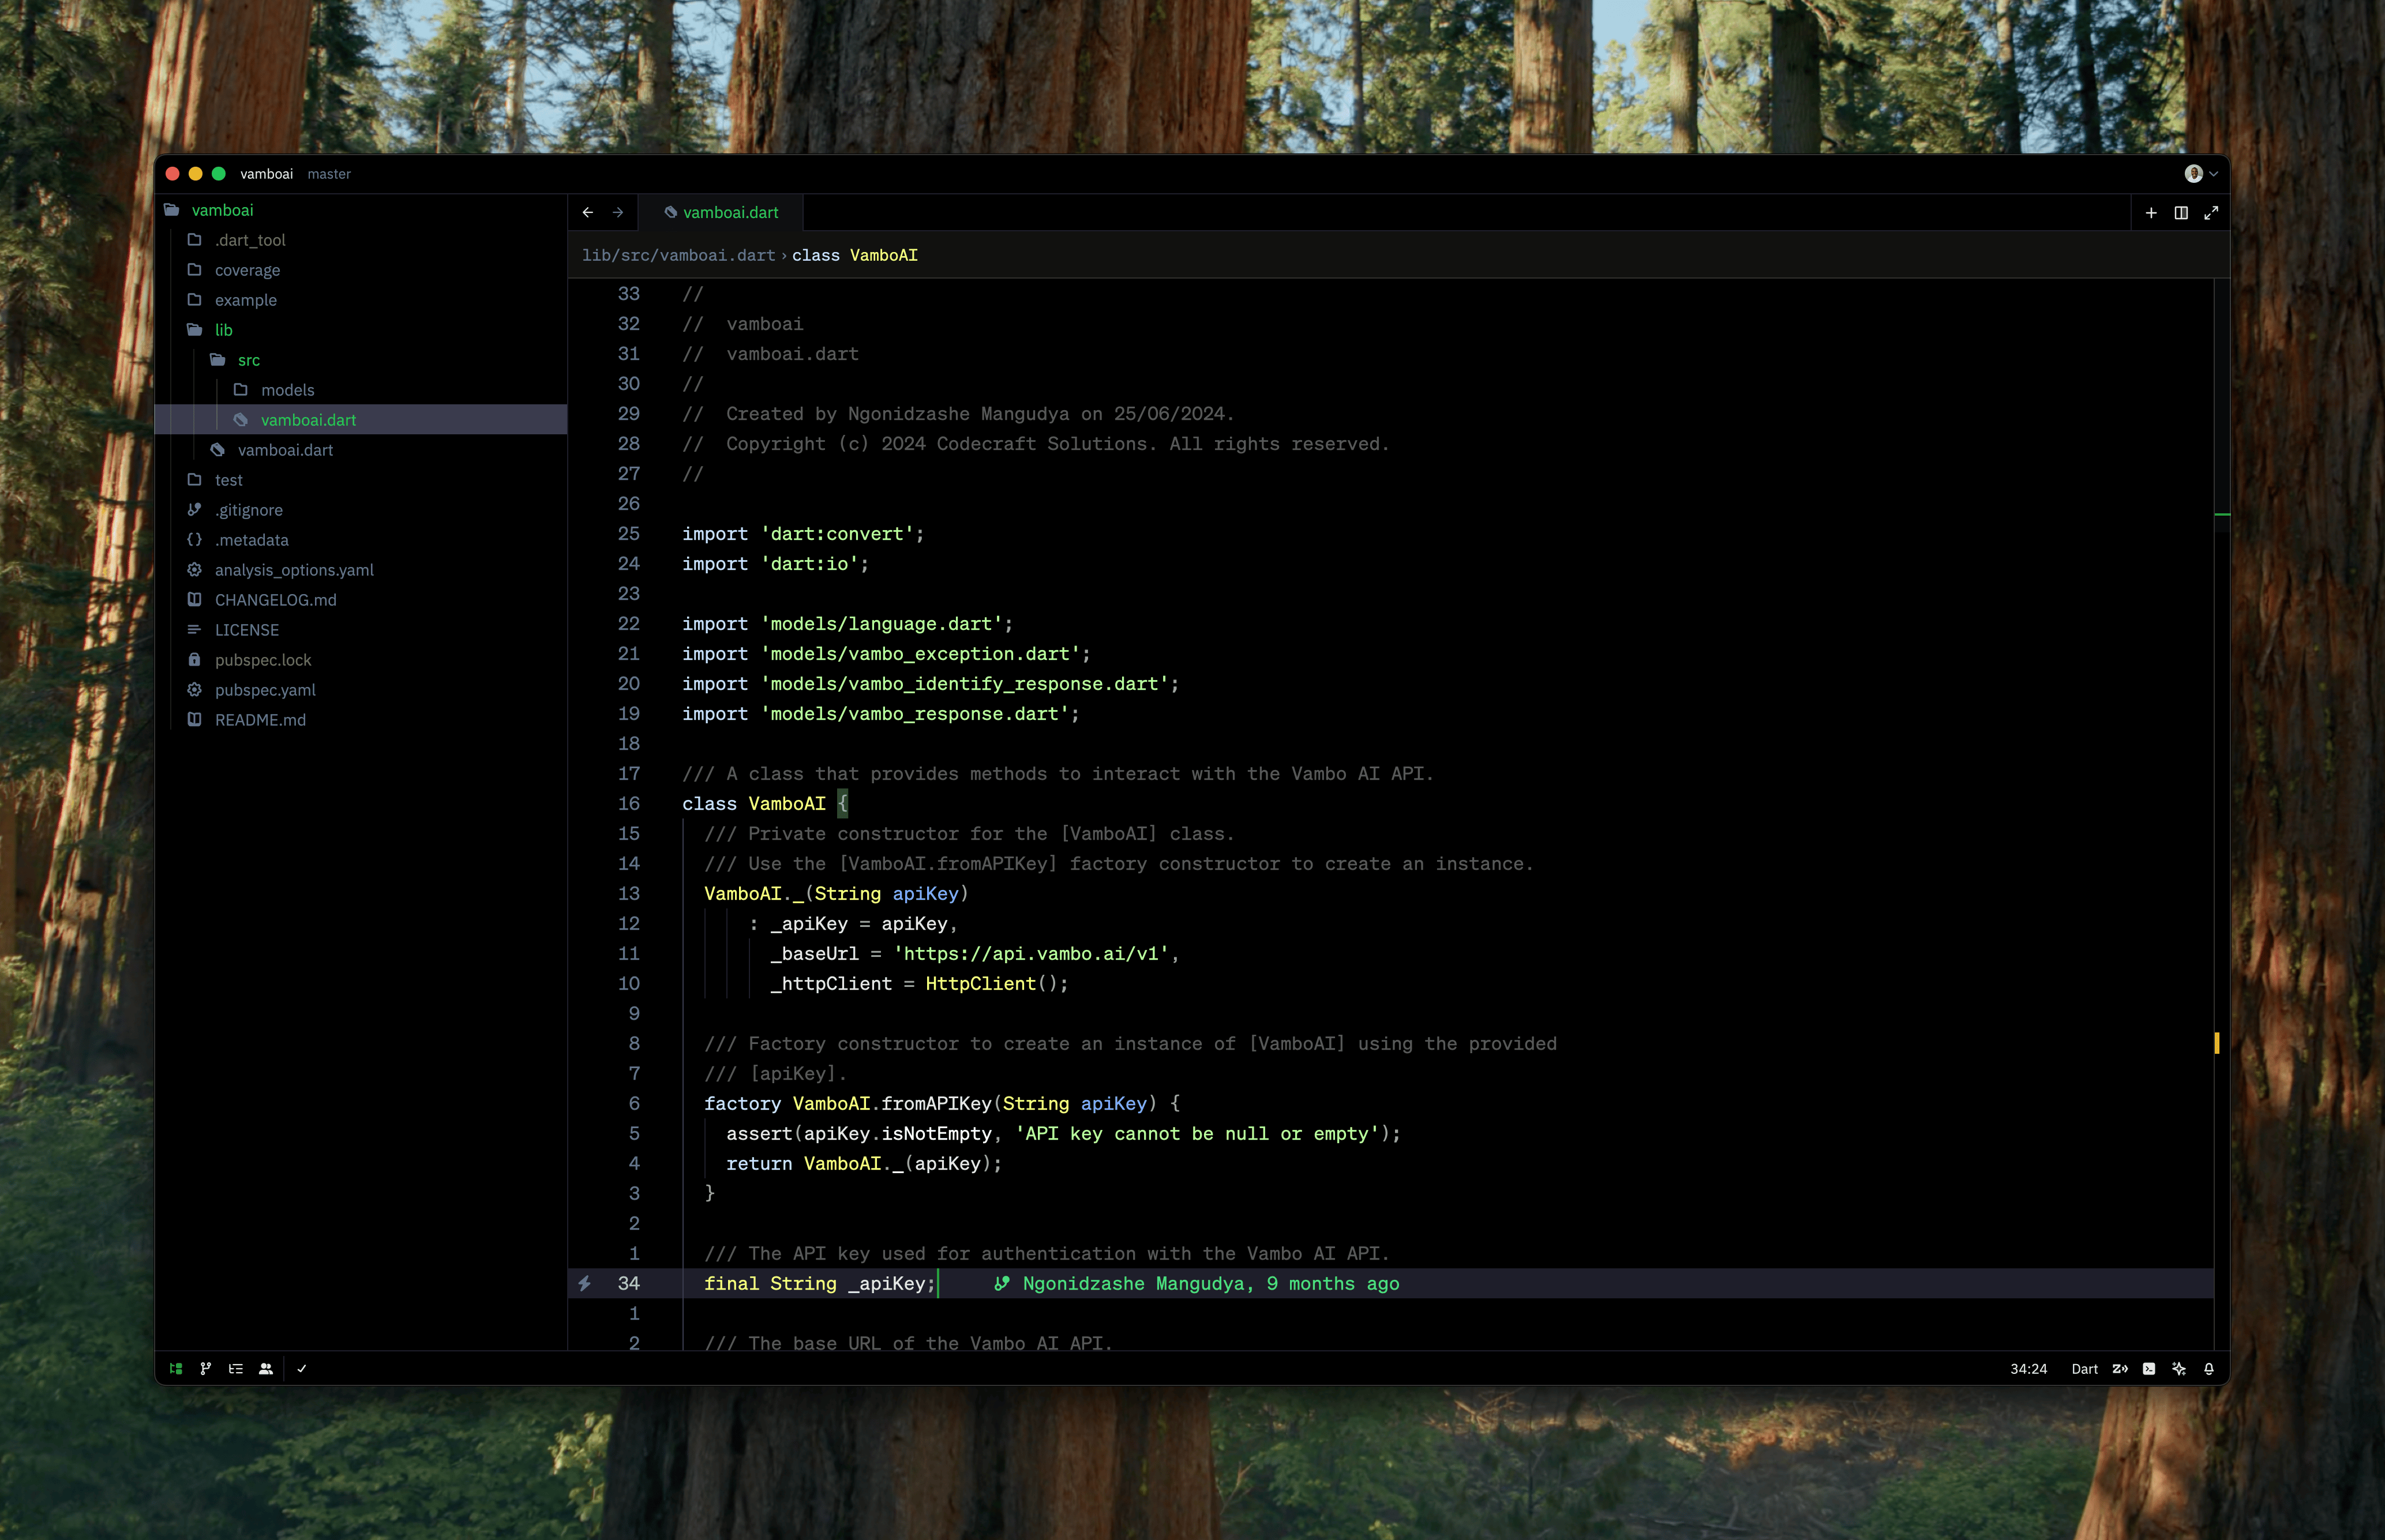The image size is (2385, 1540).
Task: Select the vamboai.dart editor tab
Action: (x=721, y=213)
